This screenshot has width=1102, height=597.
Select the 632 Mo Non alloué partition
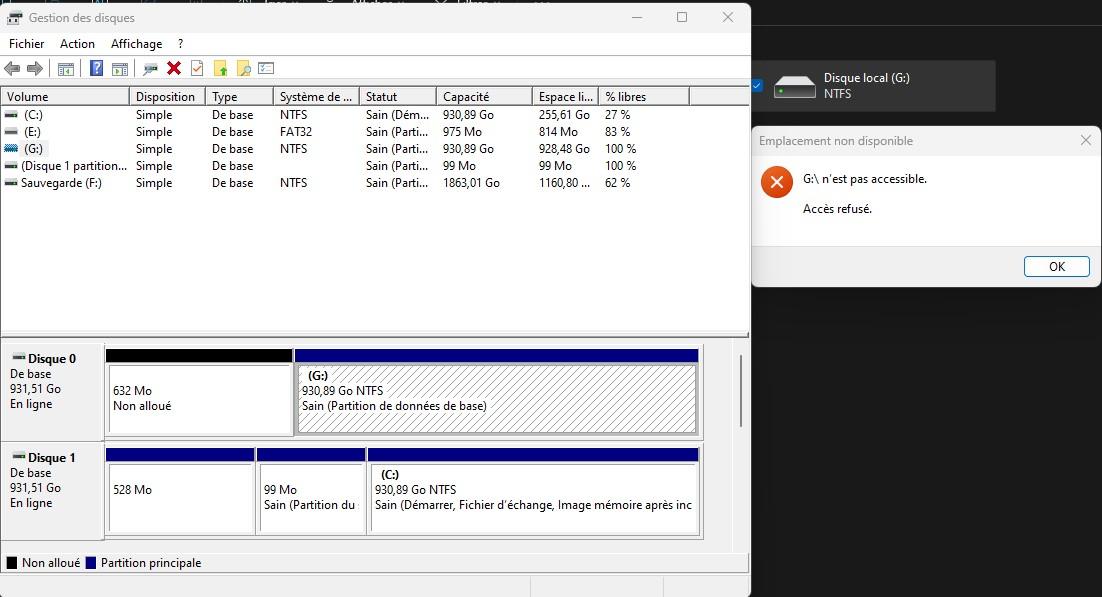click(x=199, y=392)
